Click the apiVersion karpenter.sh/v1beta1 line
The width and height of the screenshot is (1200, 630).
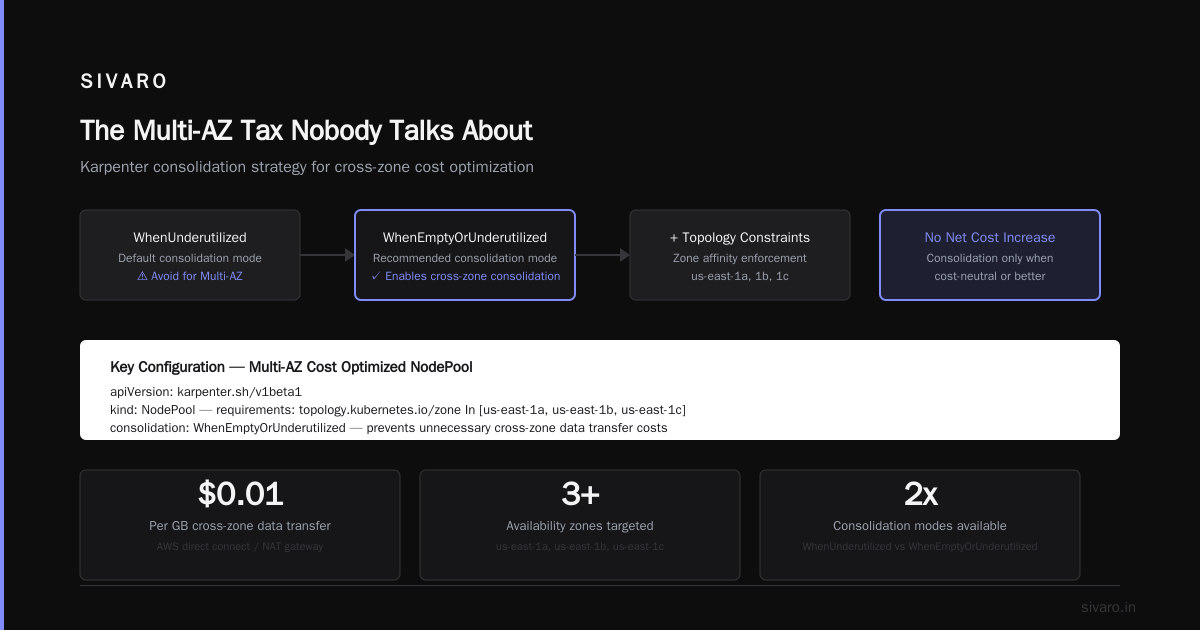(206, 392)
